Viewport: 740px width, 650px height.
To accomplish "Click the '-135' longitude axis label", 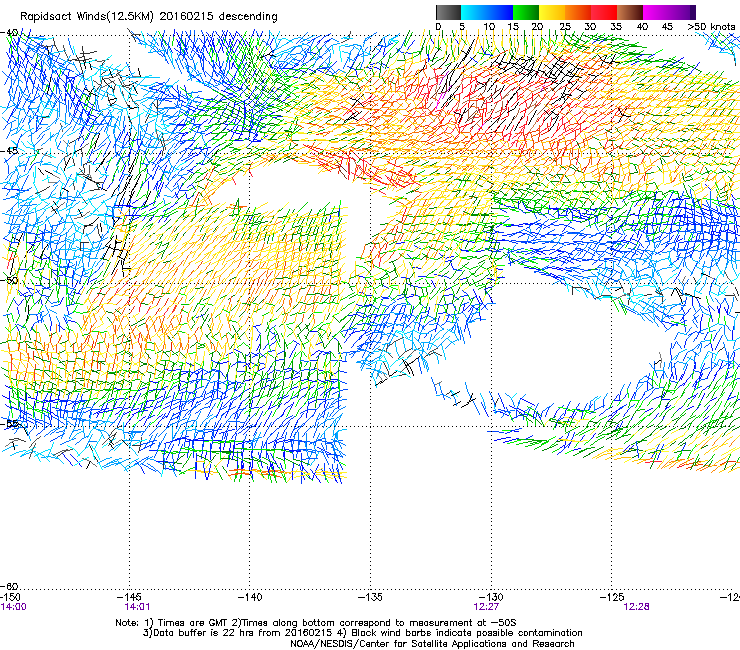I will (370, 597).
